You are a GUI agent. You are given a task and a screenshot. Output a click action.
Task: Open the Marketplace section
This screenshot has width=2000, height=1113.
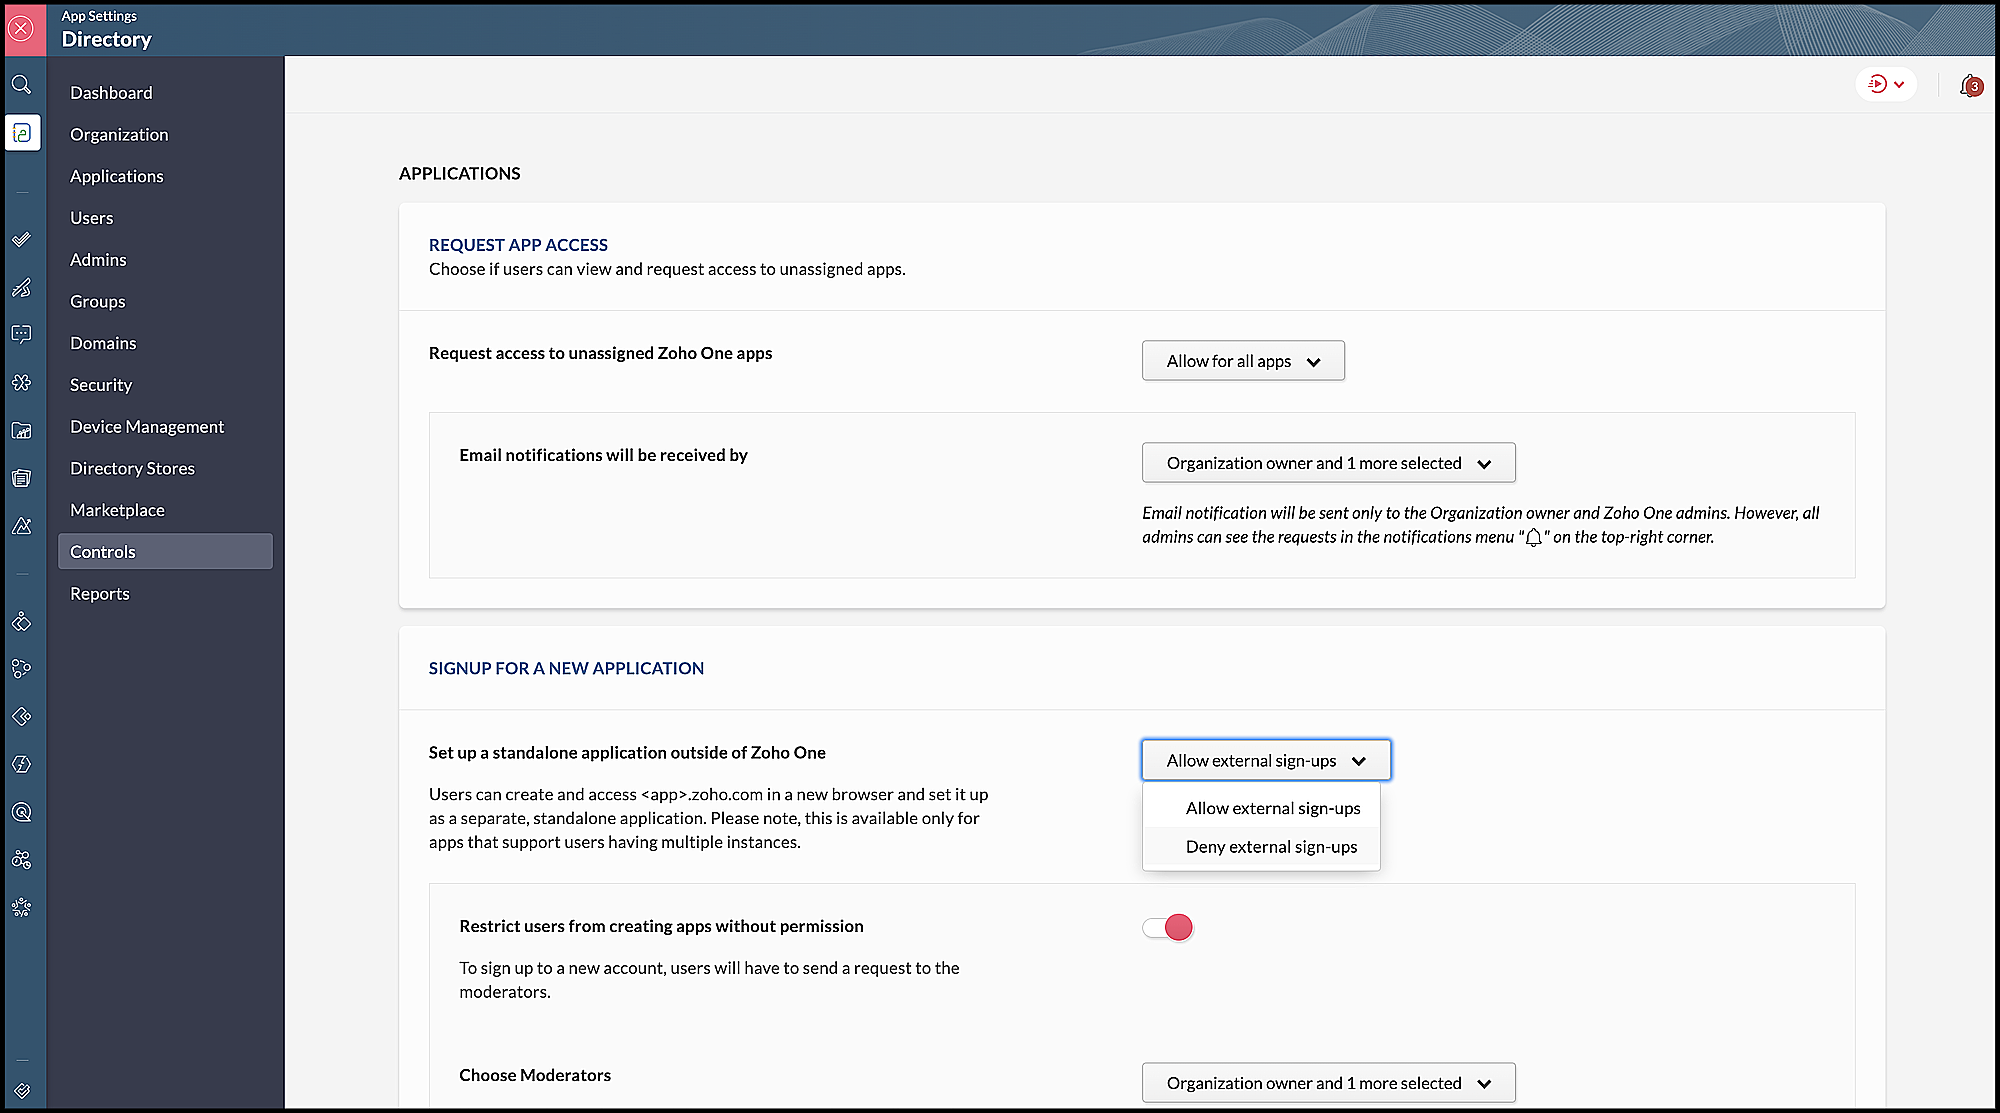(117, 510)
